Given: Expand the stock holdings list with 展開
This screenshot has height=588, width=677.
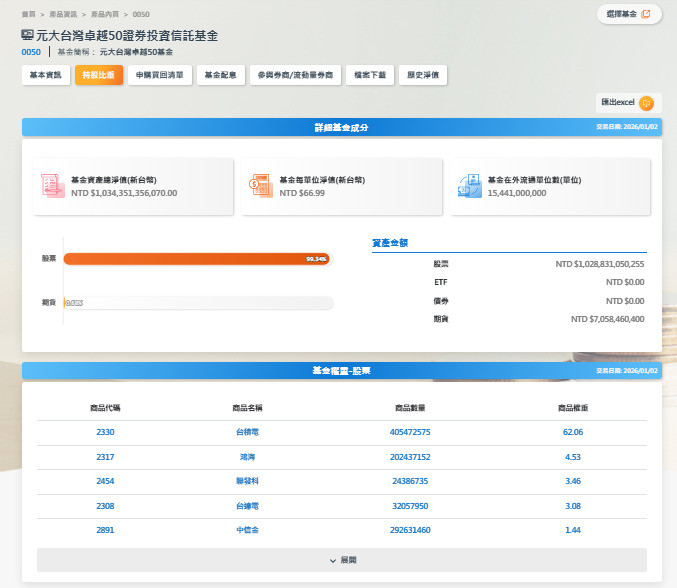Looking at the screenshot, I should pyautogui.click(x=342, y=560).
